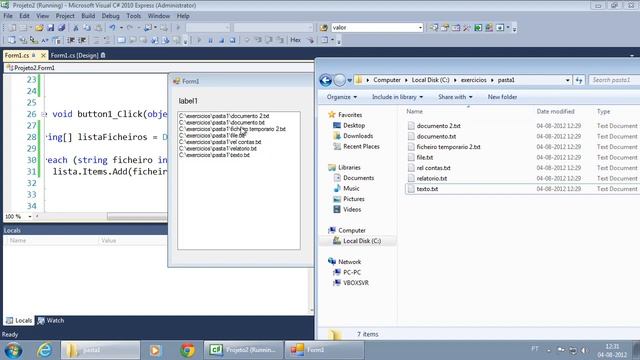Viewport: 640px width, 360px height.
Task: Click the Copy toolbar icon
Action: coord(87,28)
